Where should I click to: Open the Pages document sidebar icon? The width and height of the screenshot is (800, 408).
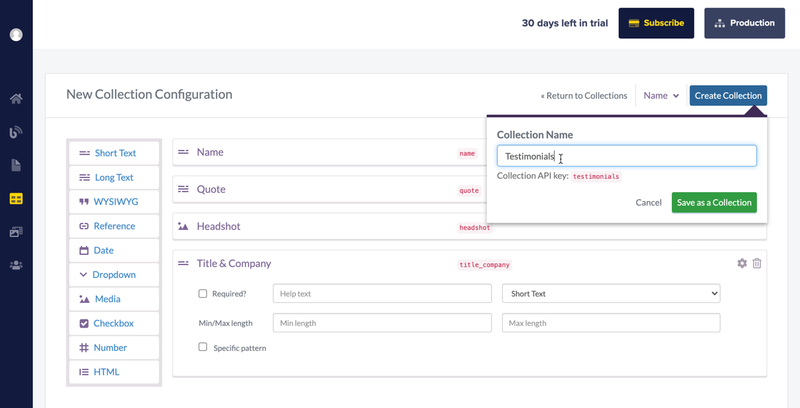tap(16, 165)
